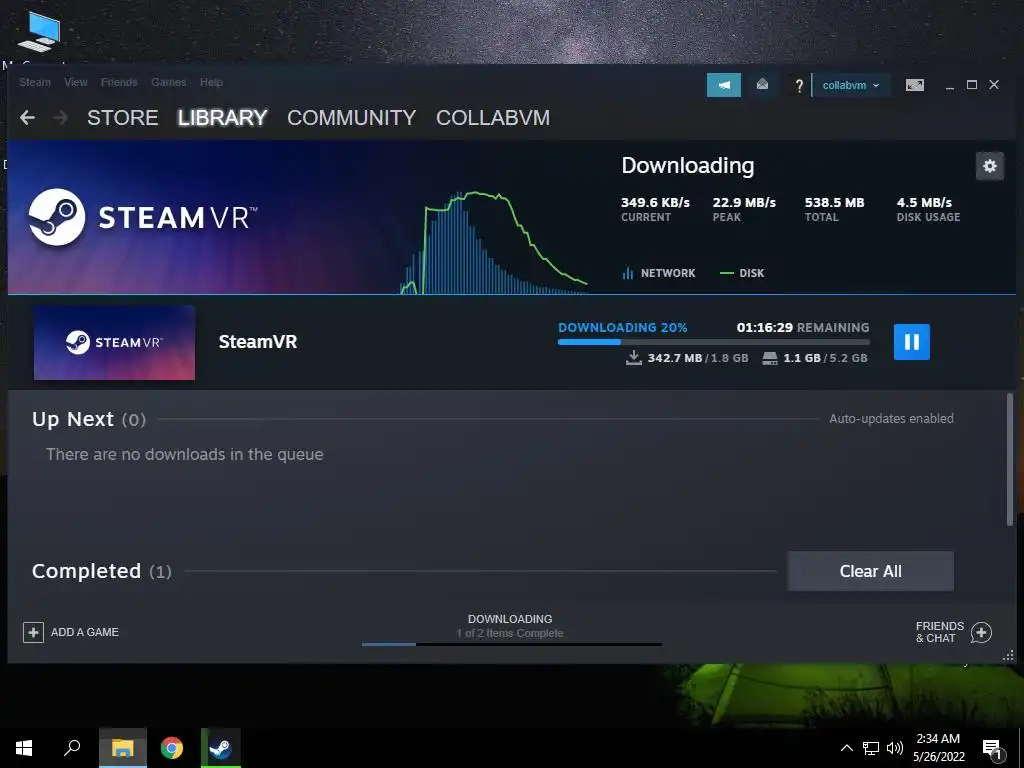Click "22.9 MB/s" peak value
This screenshot has width=1024, height=768.
pos(744,202)
